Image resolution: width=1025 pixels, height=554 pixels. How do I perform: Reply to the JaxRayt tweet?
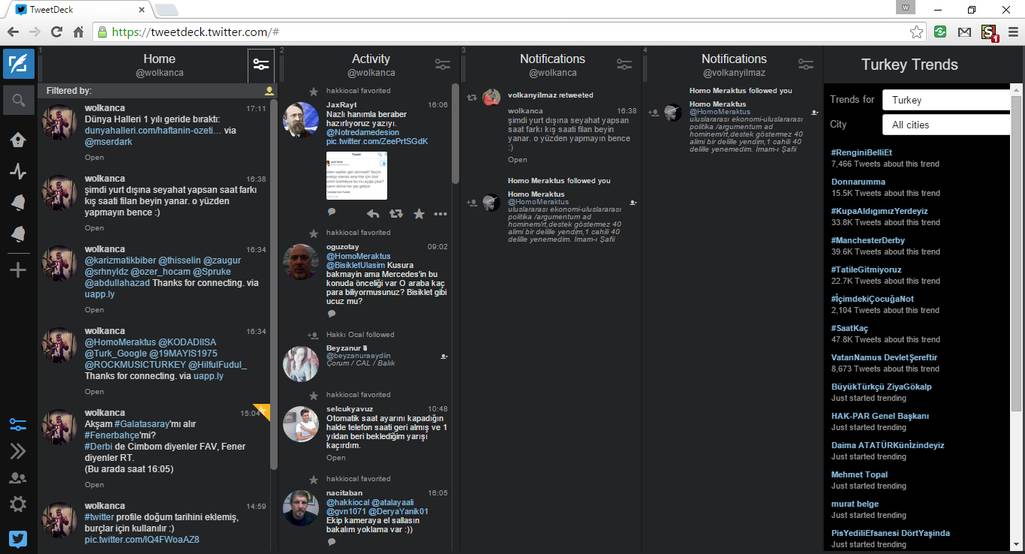(373, 214)
